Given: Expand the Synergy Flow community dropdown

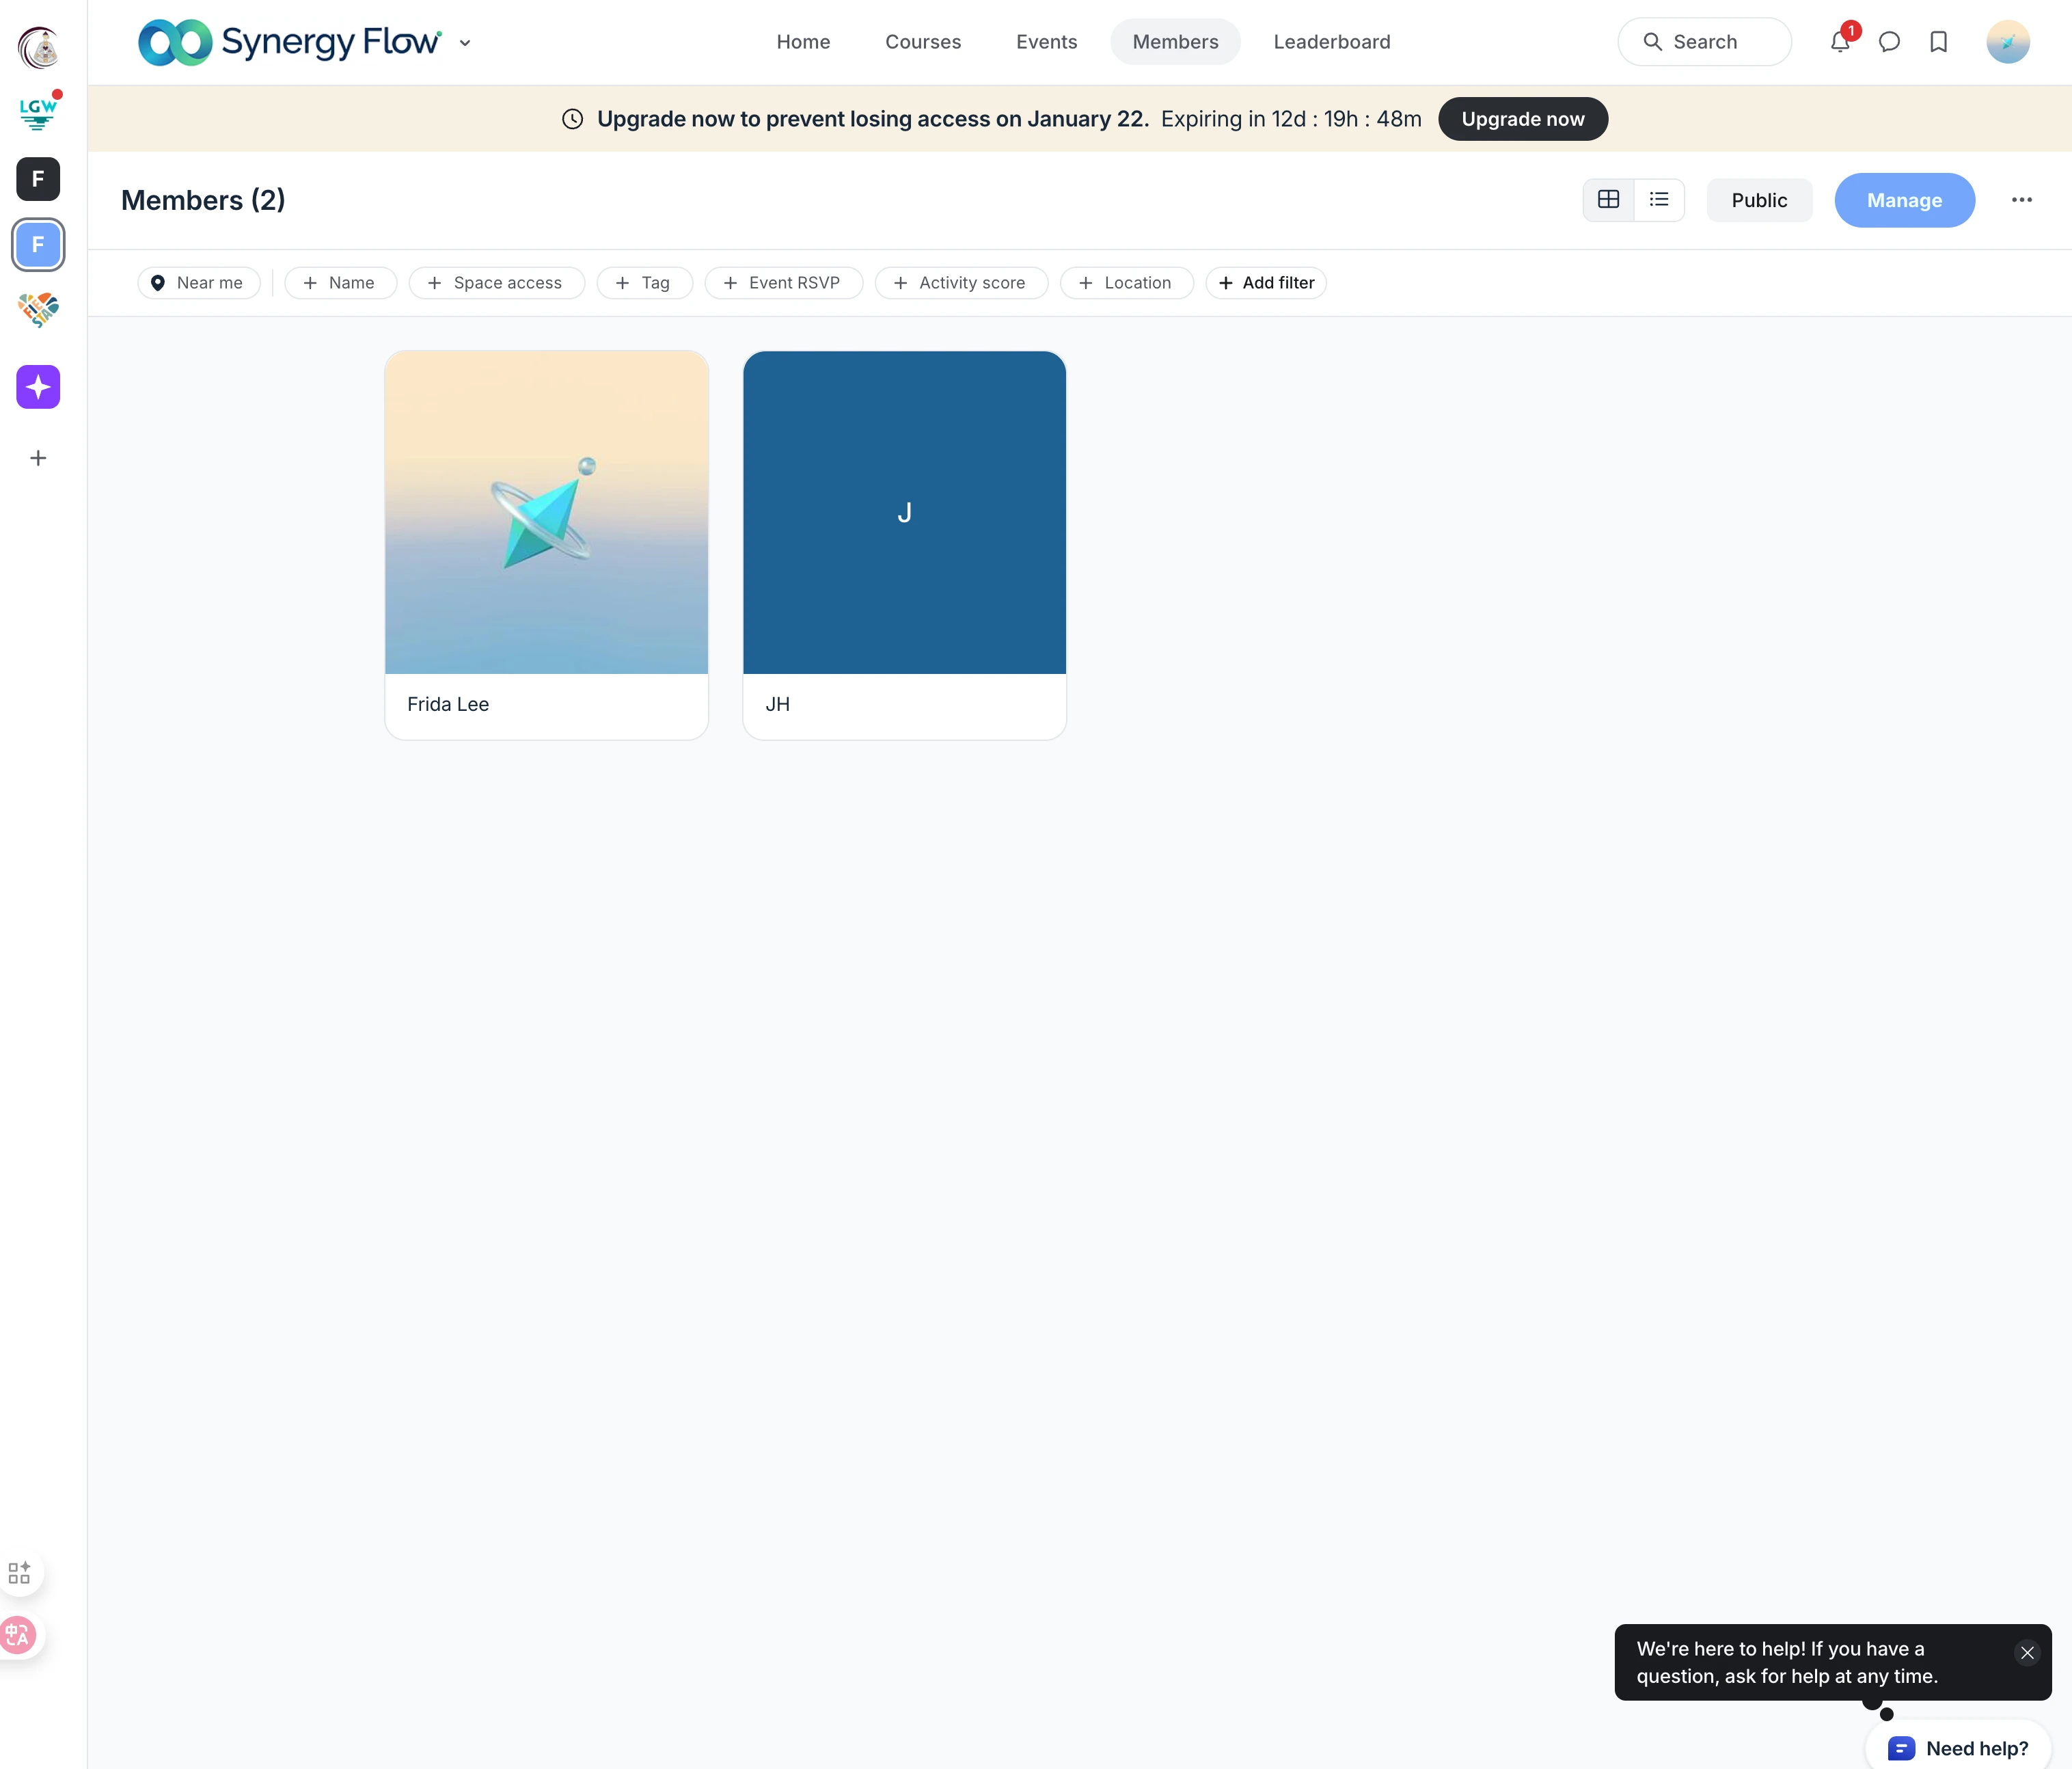Looking at the screenshot, I should coord(465,43).
